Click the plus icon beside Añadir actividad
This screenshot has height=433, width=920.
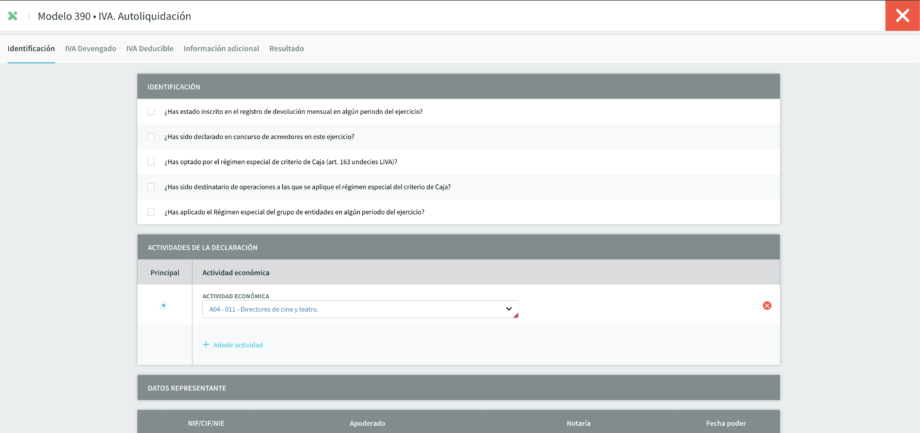(206, 345)
